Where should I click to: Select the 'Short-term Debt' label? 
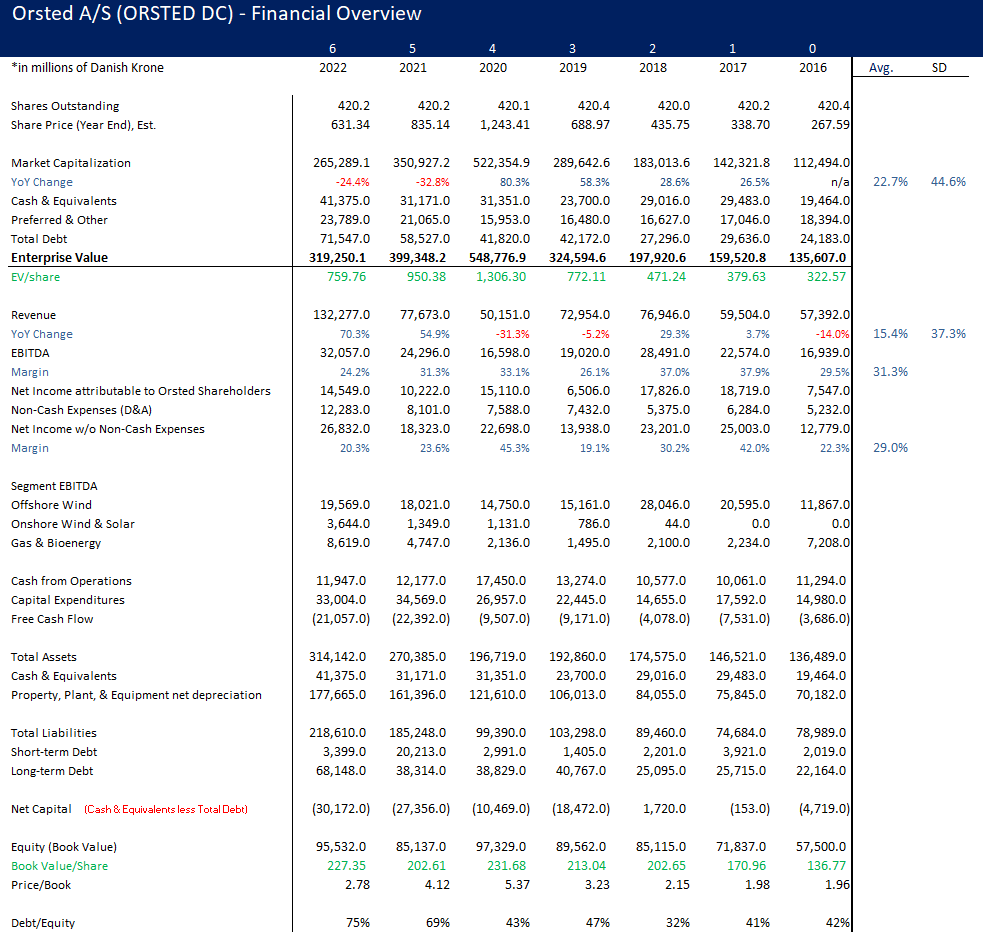pos(54,752)
